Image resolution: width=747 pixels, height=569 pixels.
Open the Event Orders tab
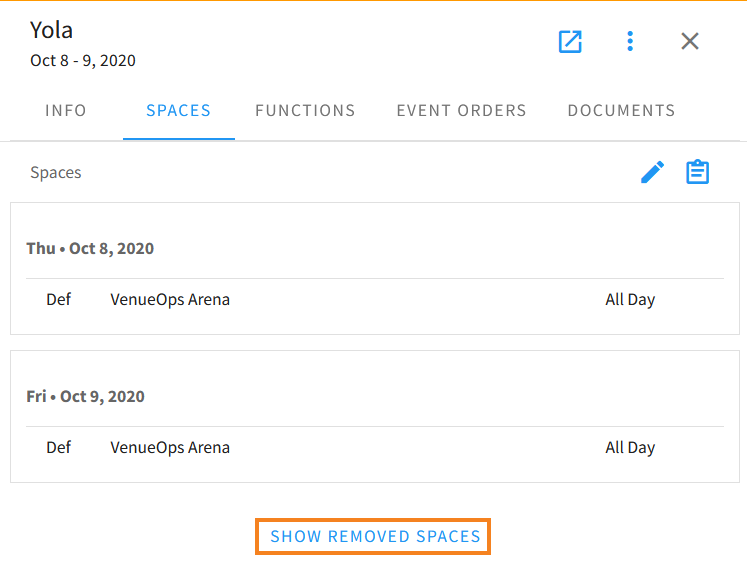[461, 111]
